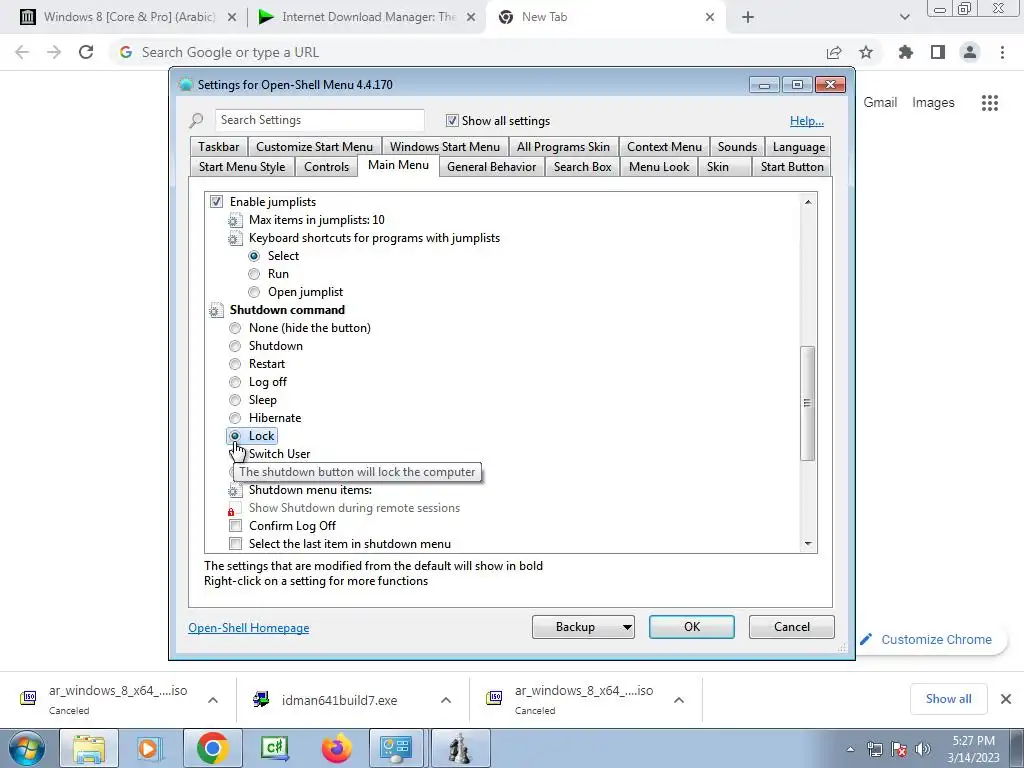Toggle the Enable jumplists checkbox
This screenshot has height=768, width=1024.
point(216,202)
